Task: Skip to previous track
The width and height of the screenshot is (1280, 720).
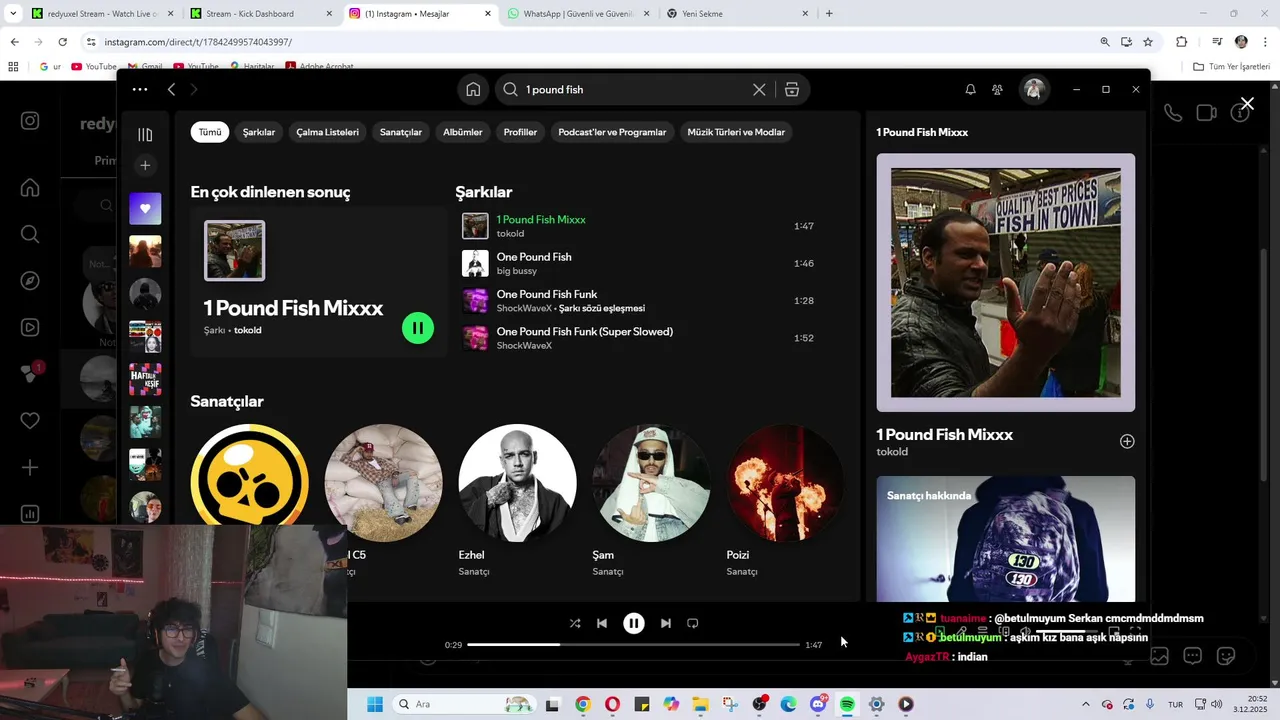Action: pyautogui.click(x=602, y=623)
